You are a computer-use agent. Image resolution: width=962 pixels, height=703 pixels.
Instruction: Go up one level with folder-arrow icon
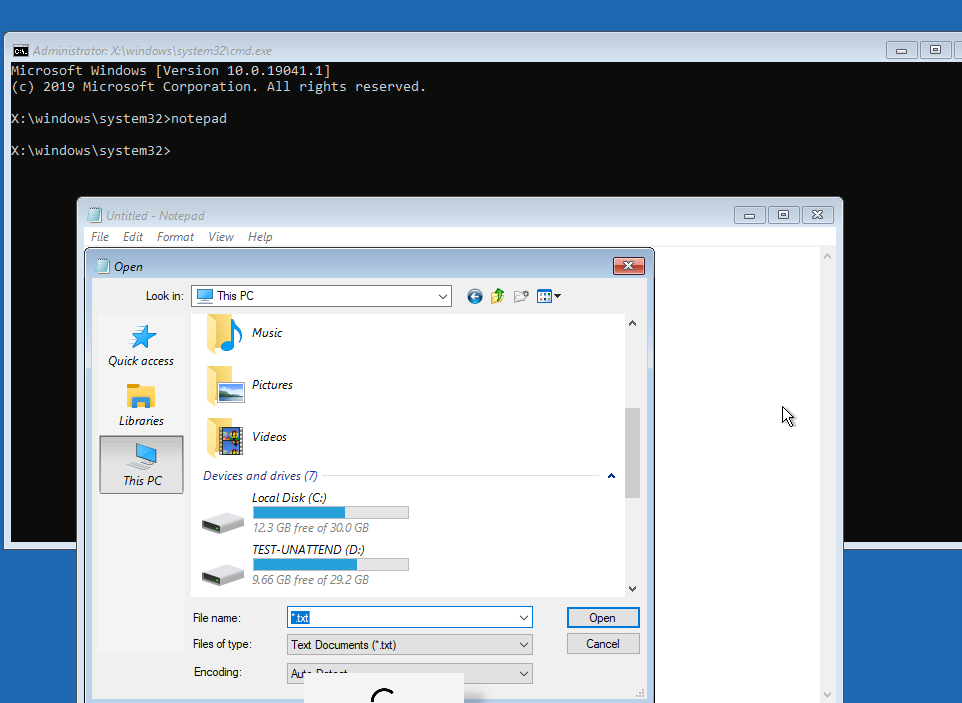pyautogui.click(x=498, y=296)
